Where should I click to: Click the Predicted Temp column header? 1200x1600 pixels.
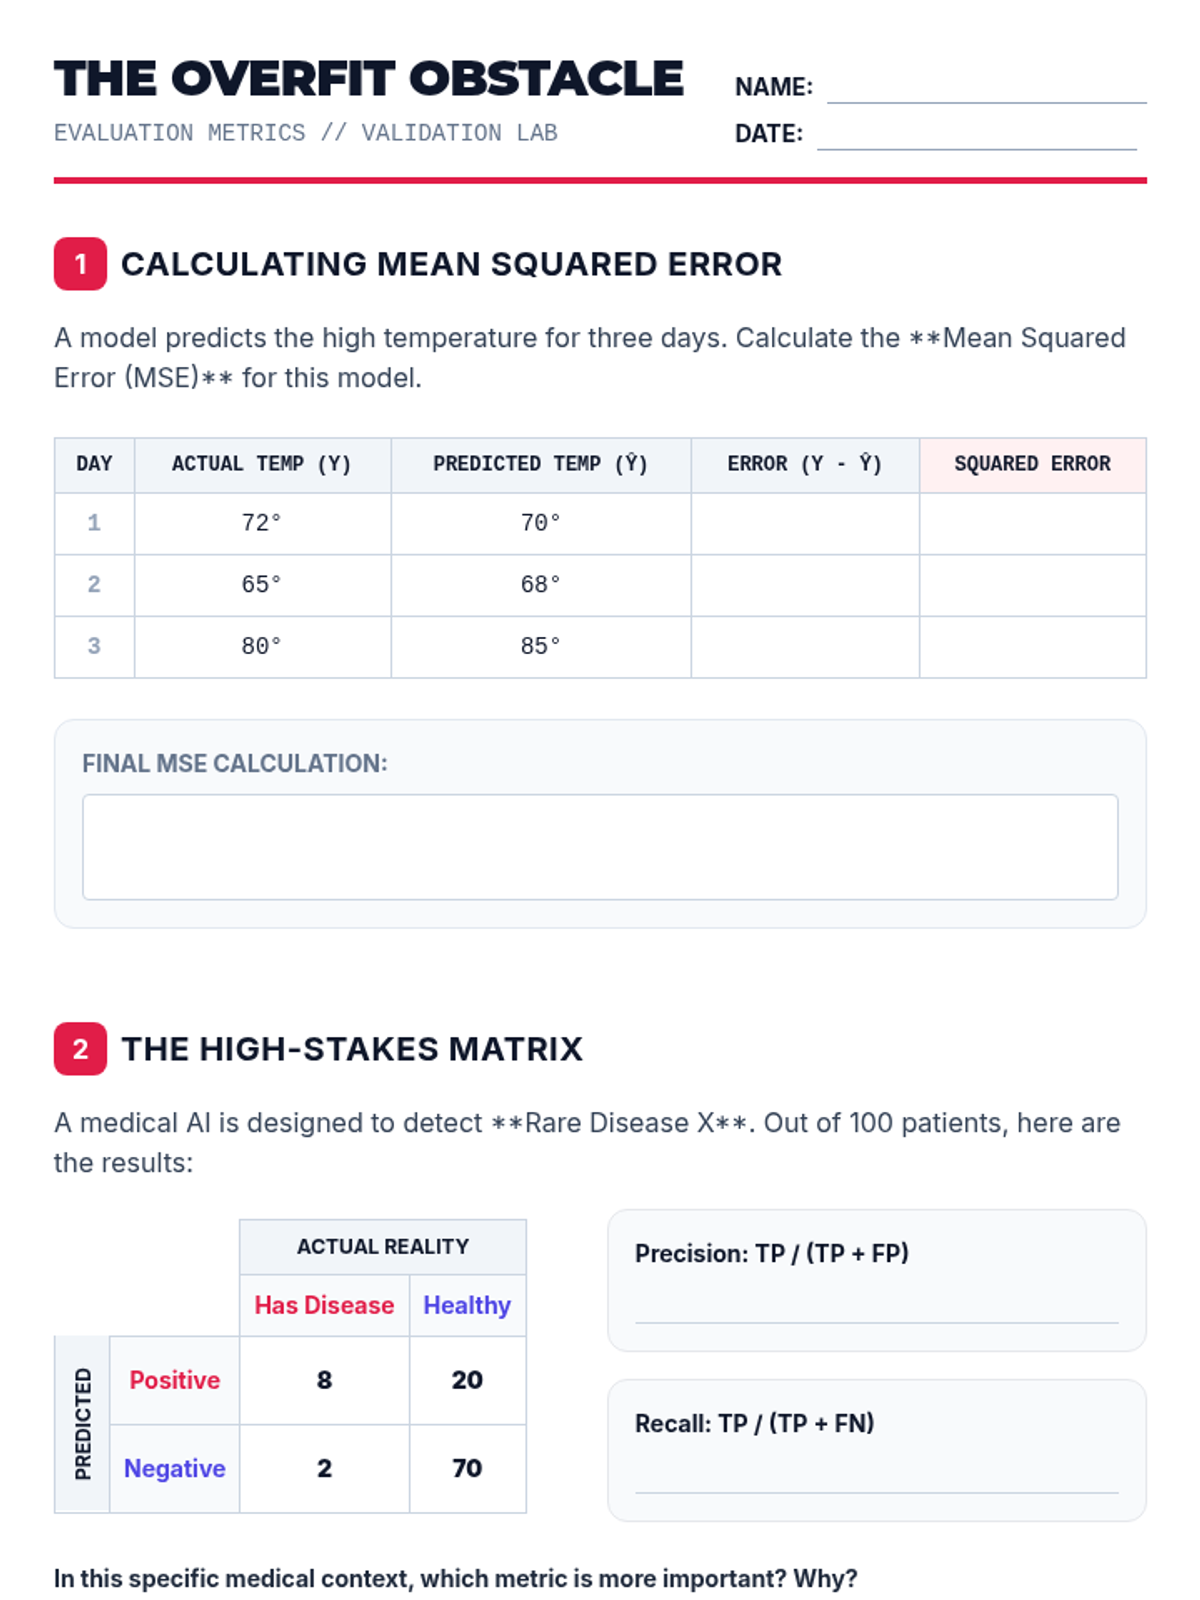click(x=540, y=464)
